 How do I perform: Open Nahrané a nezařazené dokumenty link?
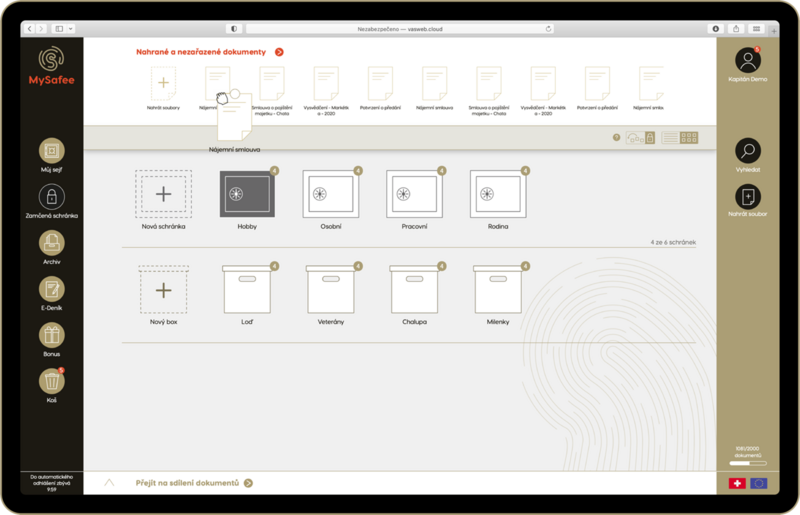tap(201, 52)
